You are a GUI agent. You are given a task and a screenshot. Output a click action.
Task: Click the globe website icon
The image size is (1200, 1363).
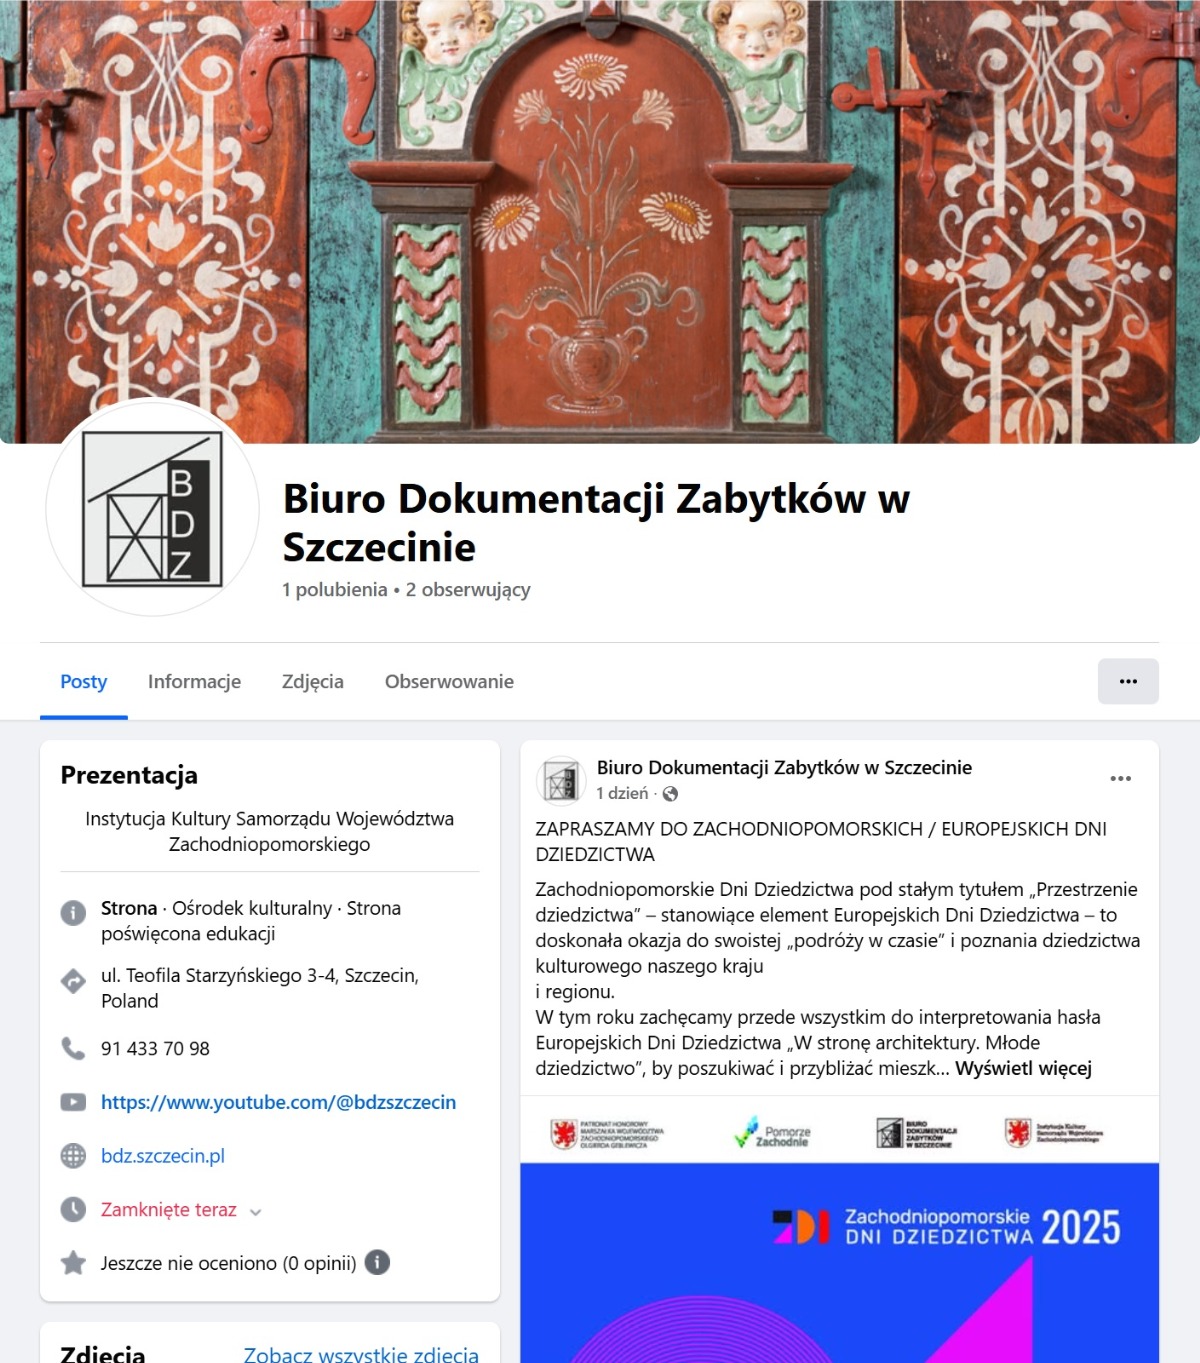click(73, 1156)
